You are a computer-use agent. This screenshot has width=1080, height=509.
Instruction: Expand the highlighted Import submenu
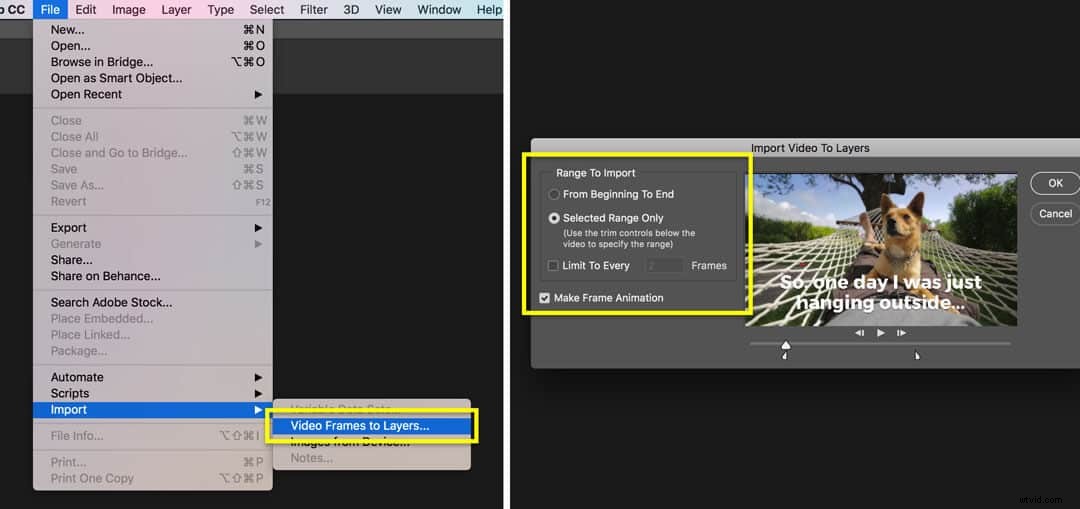tap(153, 410)
